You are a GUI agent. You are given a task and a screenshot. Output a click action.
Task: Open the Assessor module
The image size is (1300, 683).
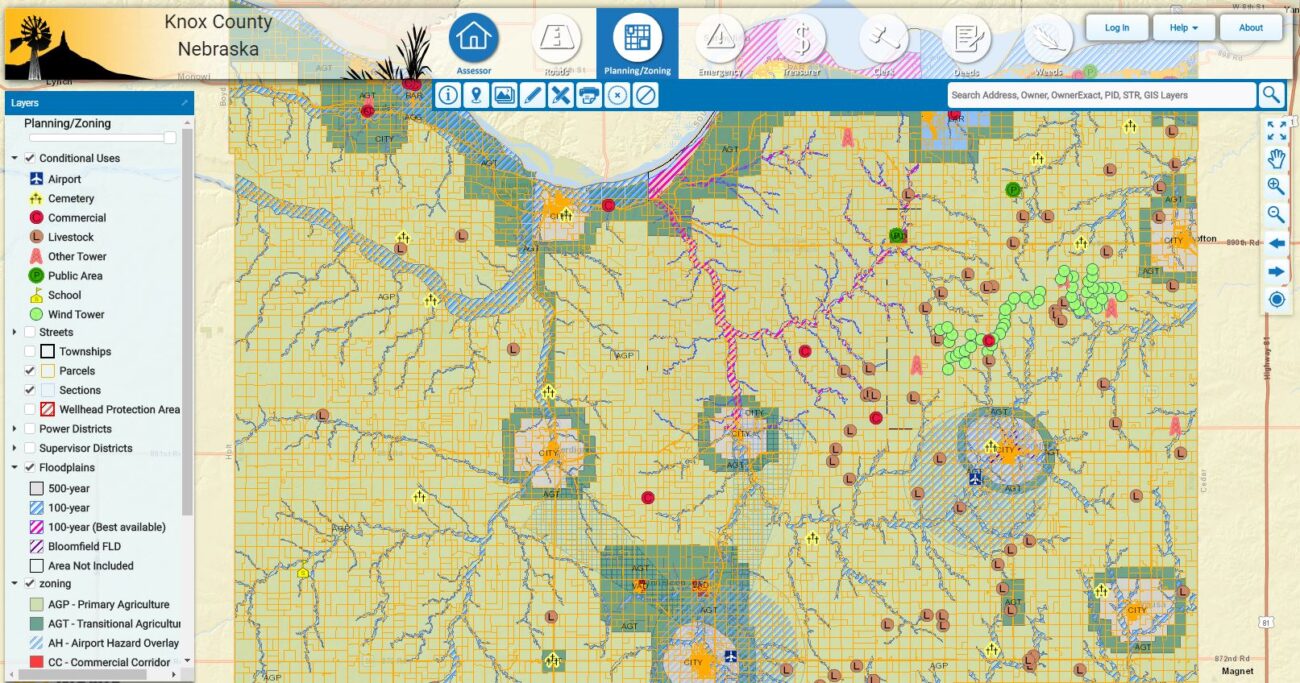pos(474,44)
